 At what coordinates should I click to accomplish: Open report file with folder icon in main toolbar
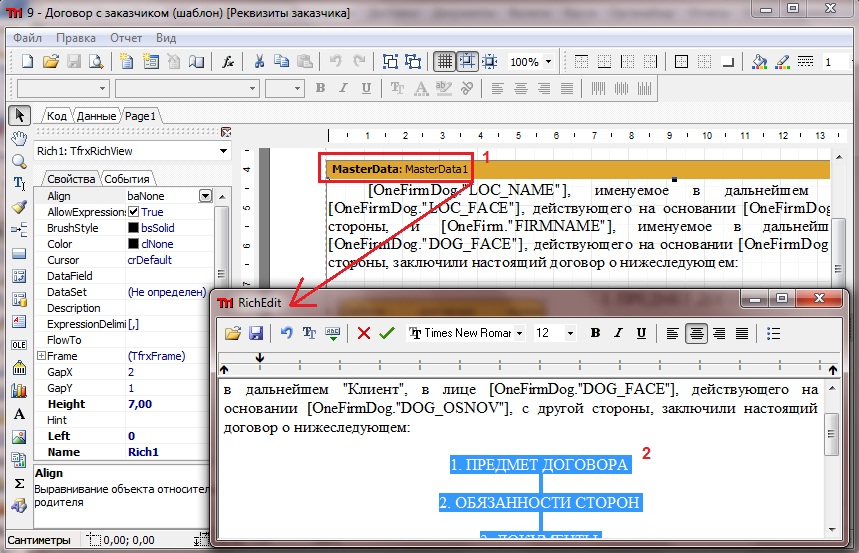coord(50,61)
